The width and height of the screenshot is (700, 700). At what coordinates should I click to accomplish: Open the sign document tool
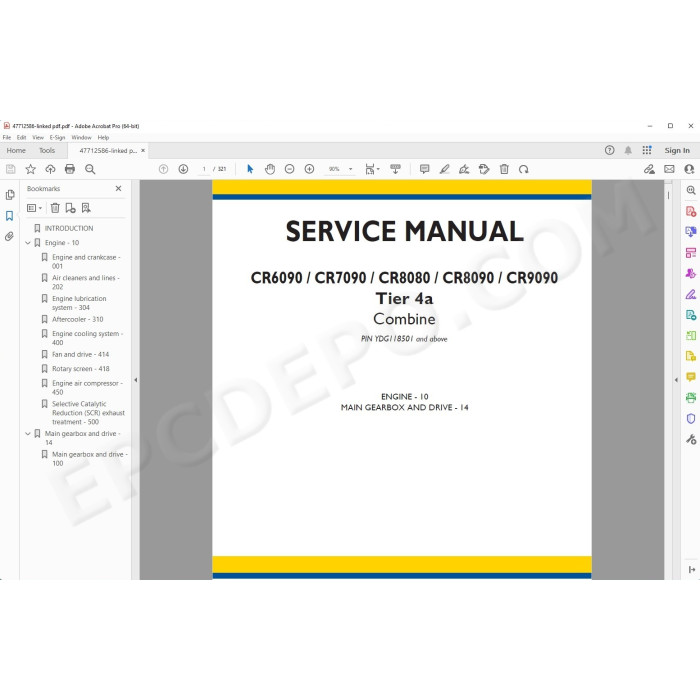pyautogui.click(x=464, y=169)
